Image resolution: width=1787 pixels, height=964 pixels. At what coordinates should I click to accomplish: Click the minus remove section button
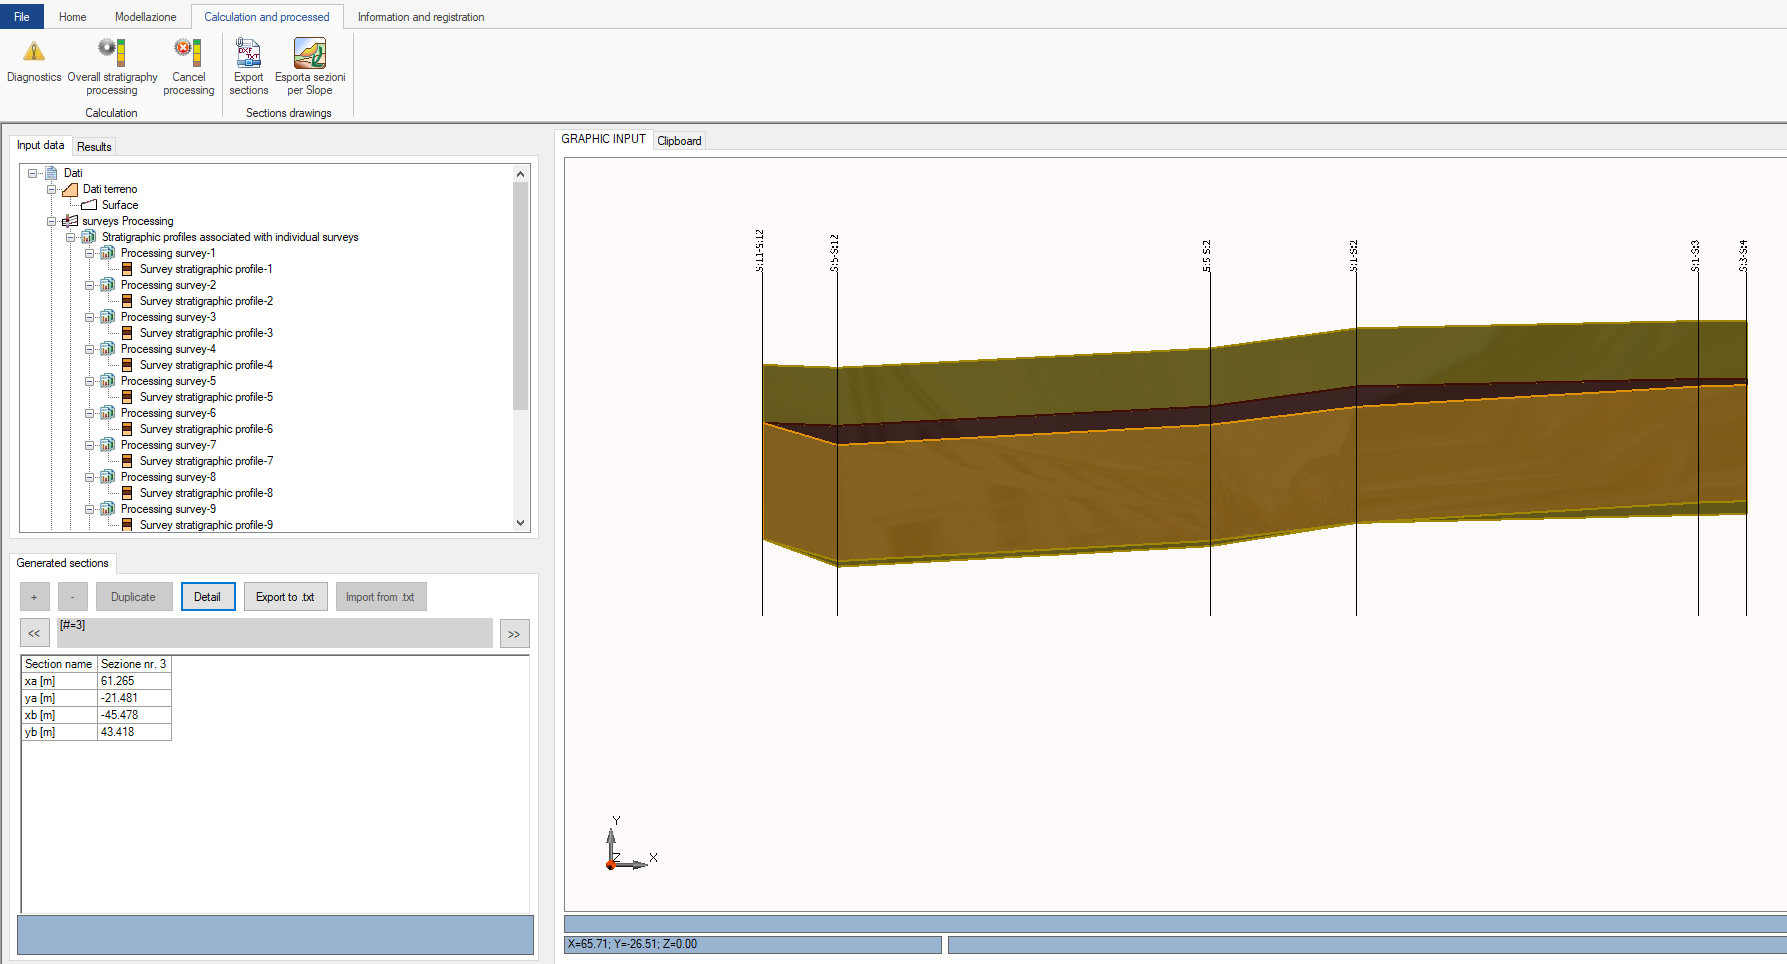point(72,597)
